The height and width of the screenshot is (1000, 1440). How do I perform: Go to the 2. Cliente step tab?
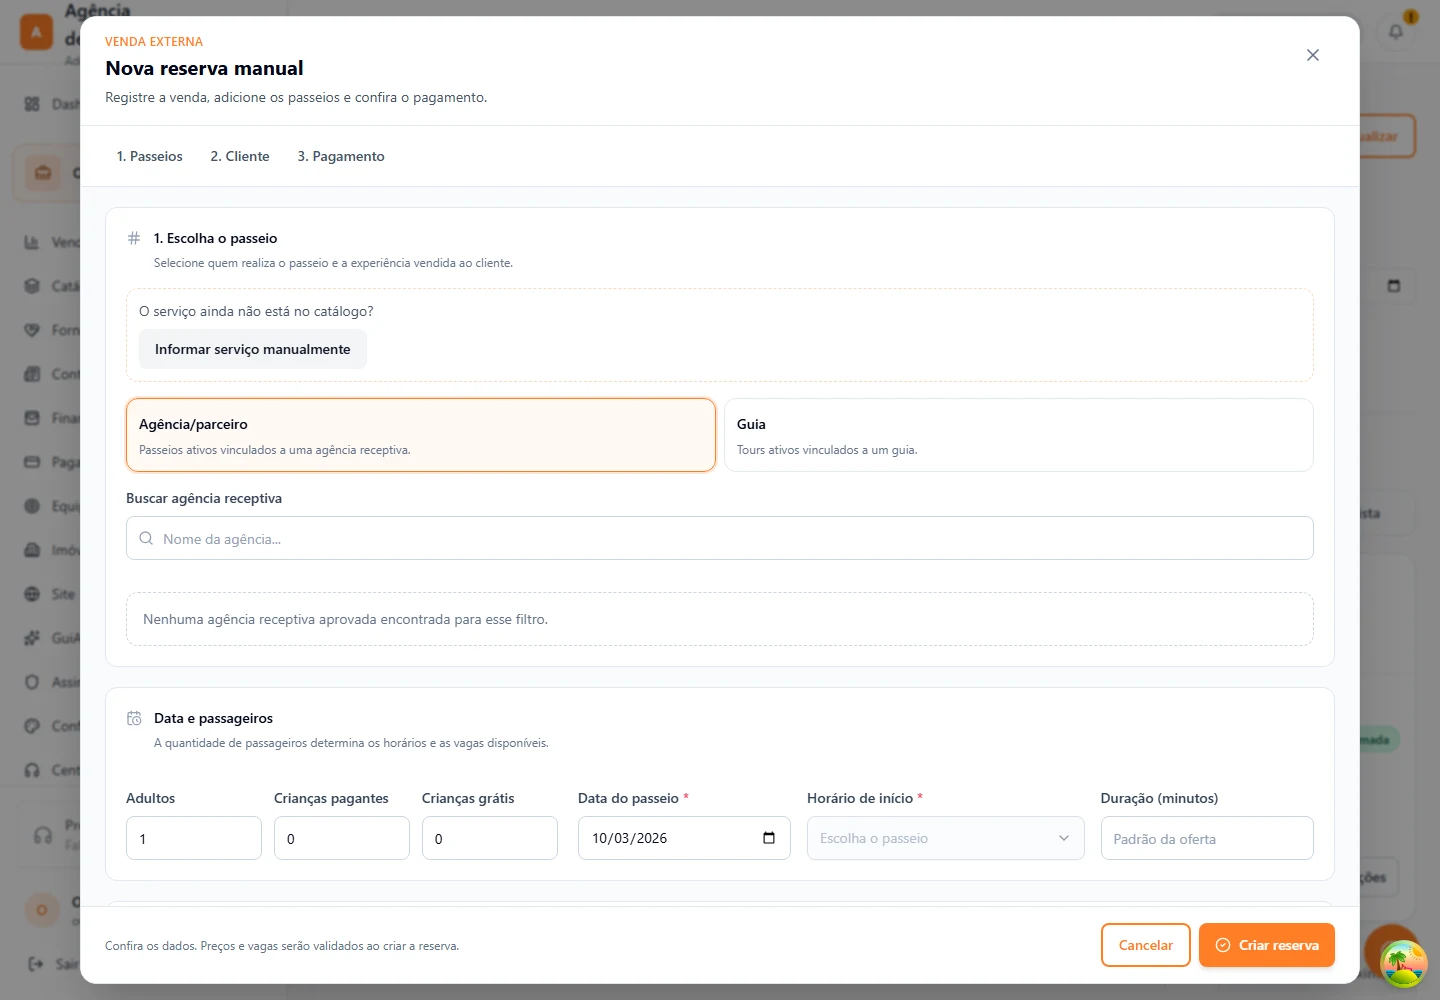pyautogui.click(x=240, y=156)
